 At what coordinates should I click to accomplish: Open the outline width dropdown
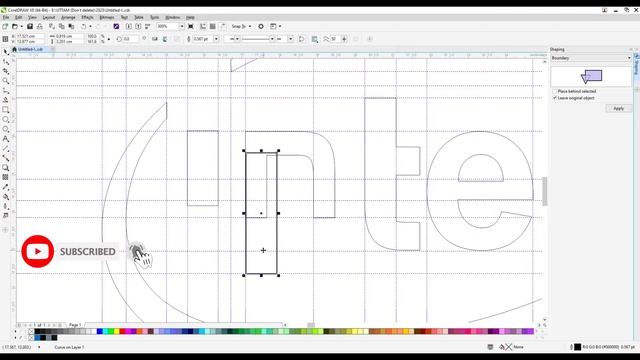click(216, 39)
